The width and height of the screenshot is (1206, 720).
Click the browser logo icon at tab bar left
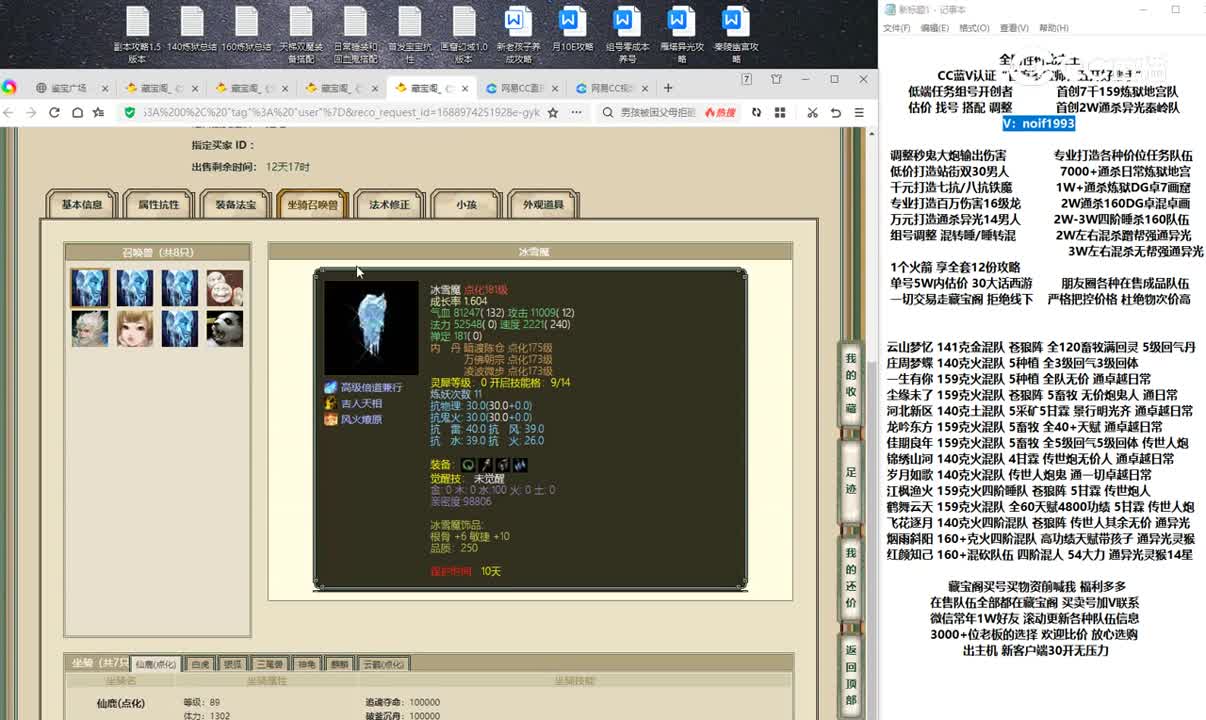coord(9,88)
